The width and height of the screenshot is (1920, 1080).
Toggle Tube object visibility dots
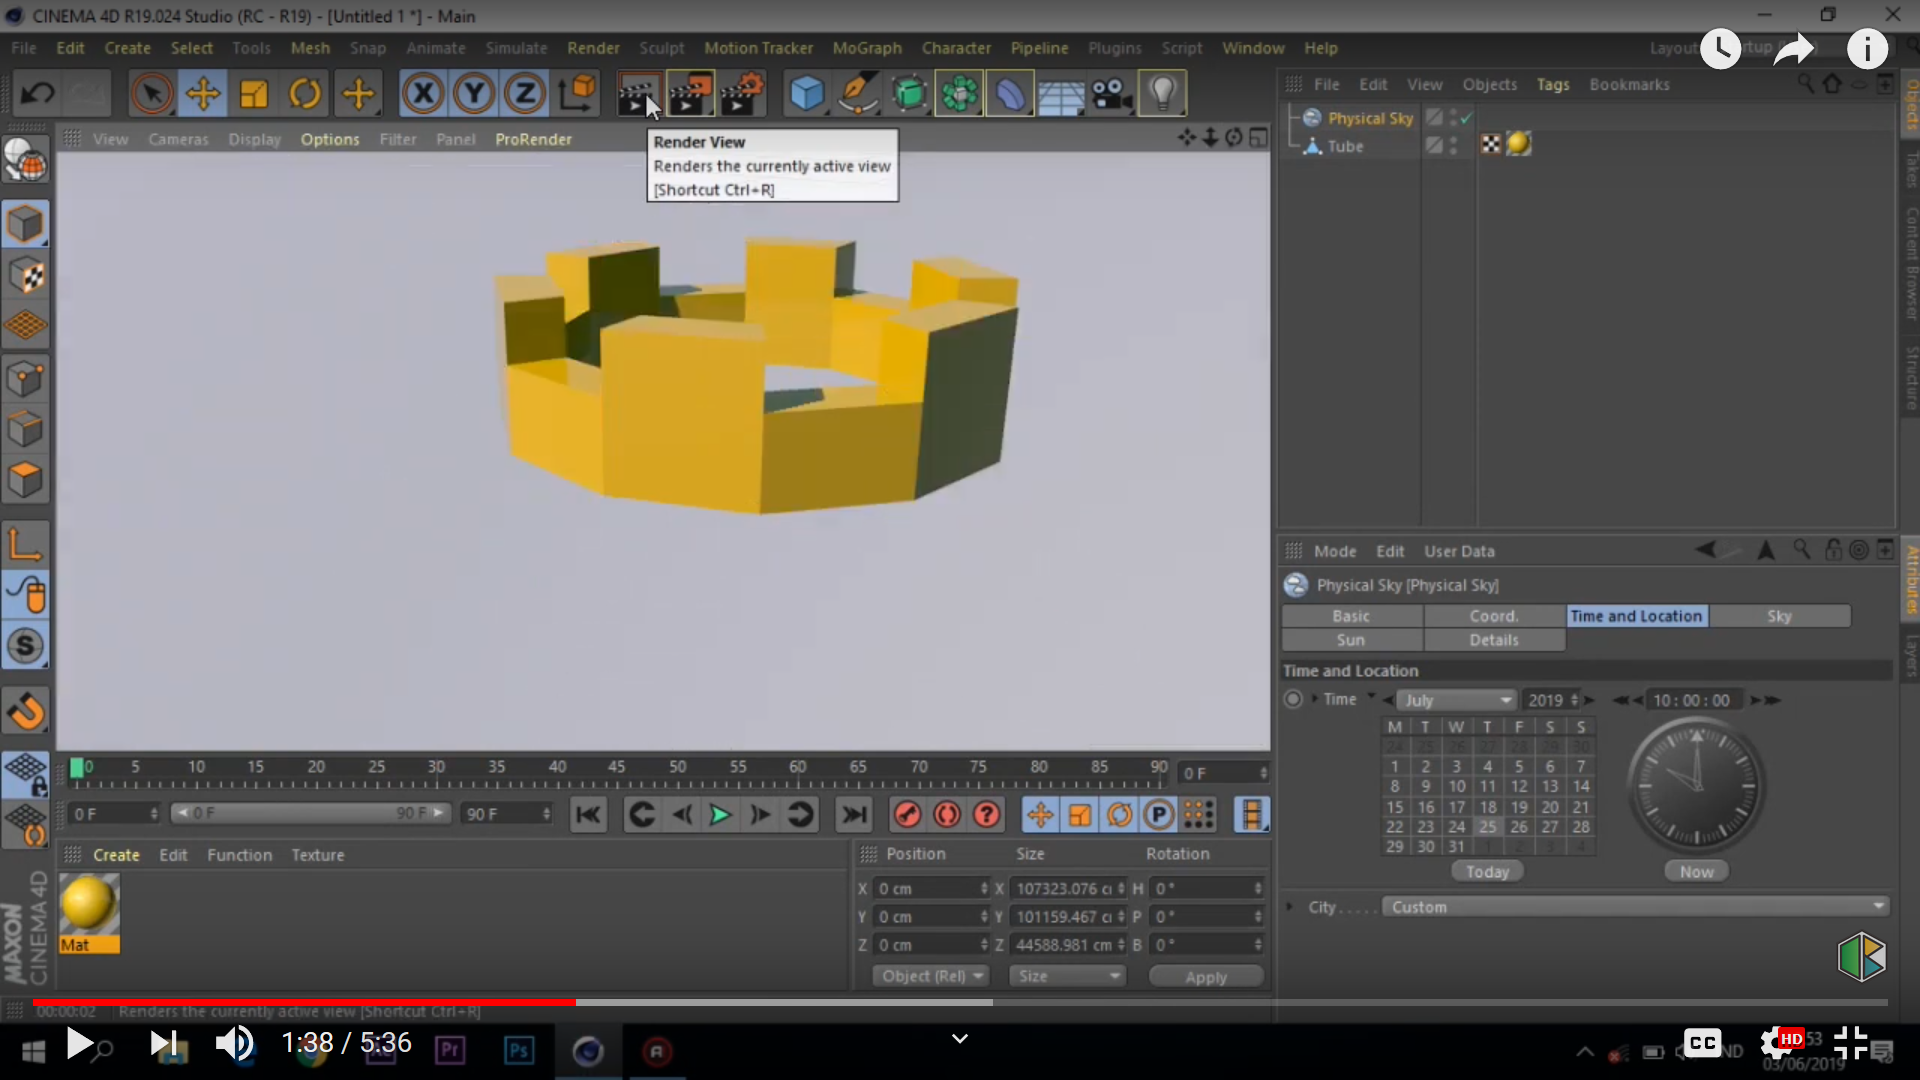click(1453, 146)
